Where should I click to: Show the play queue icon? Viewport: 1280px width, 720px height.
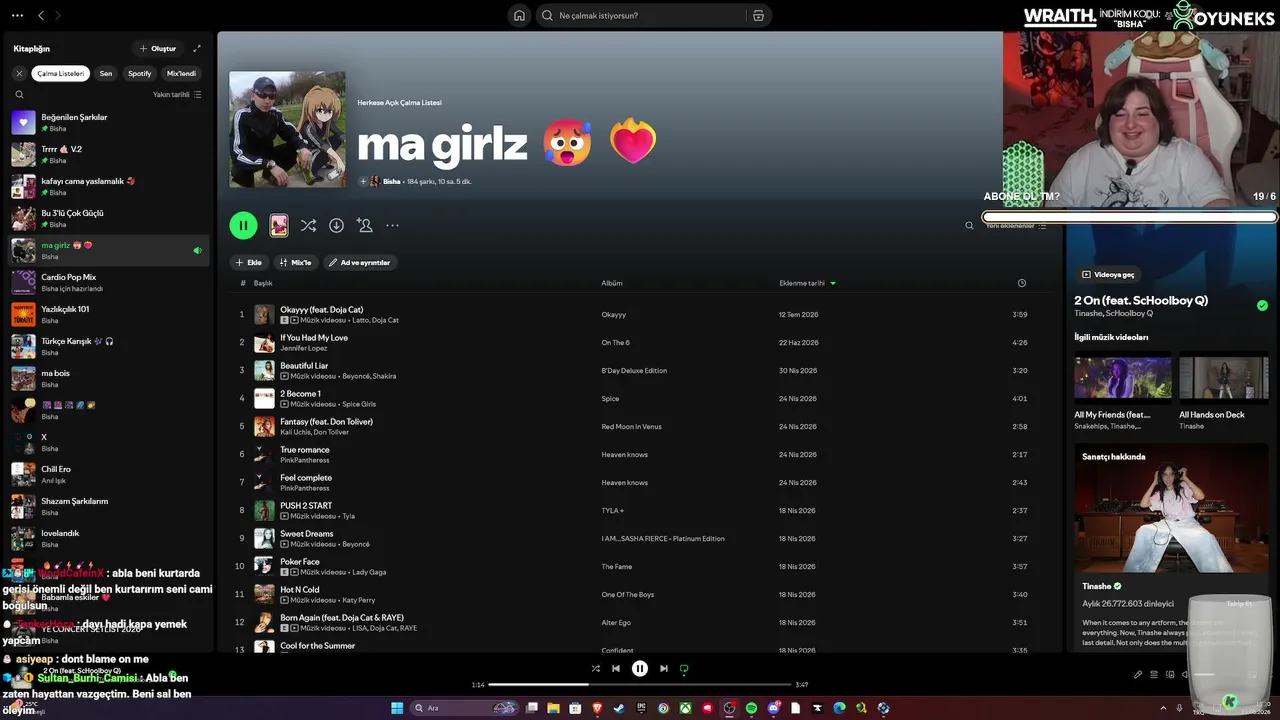(x=1154, y=674)
